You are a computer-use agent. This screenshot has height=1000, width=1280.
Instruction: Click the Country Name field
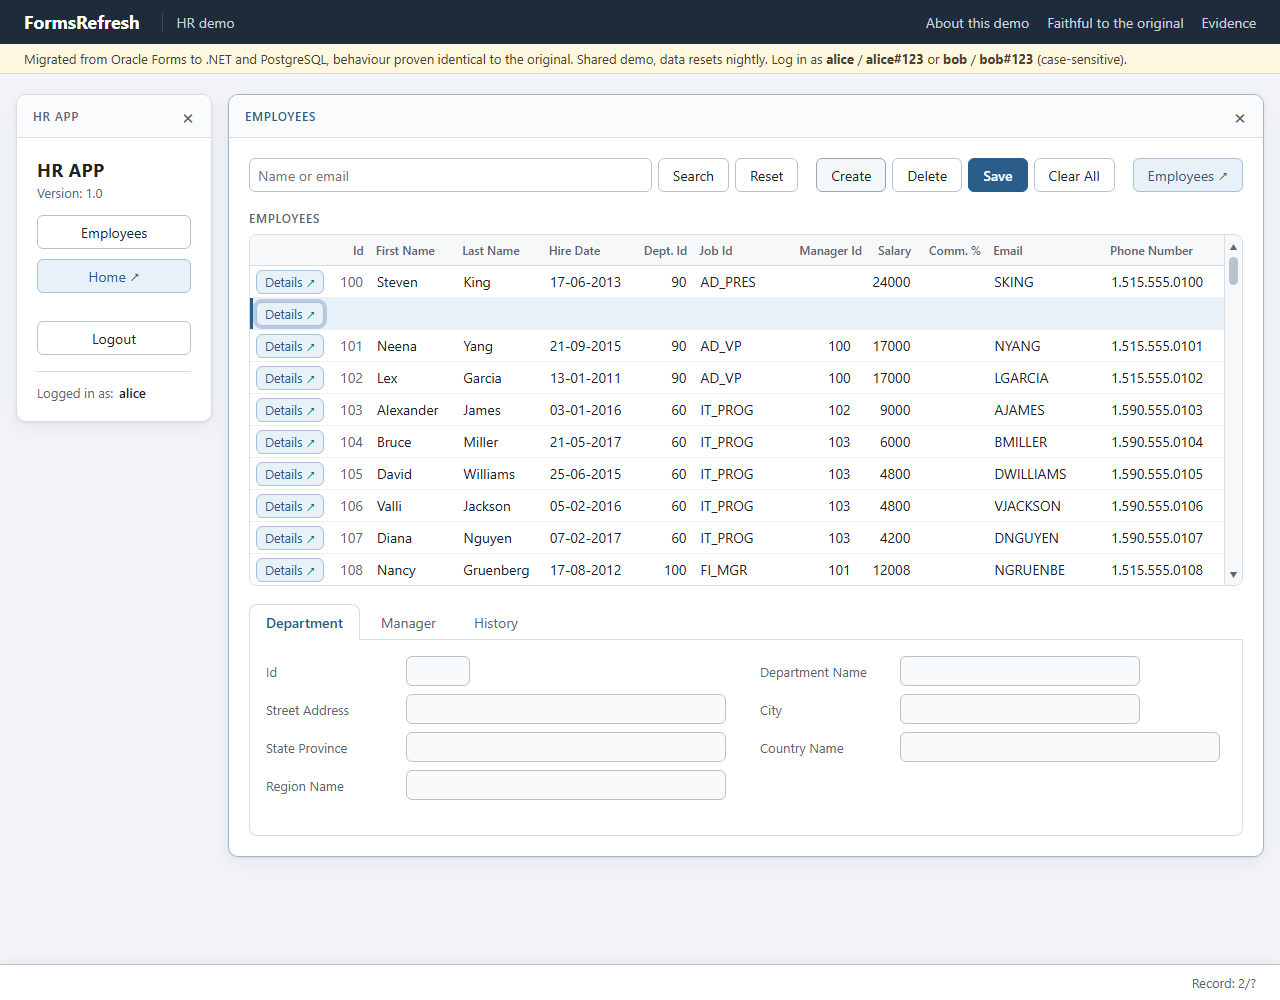[1060, 748]
